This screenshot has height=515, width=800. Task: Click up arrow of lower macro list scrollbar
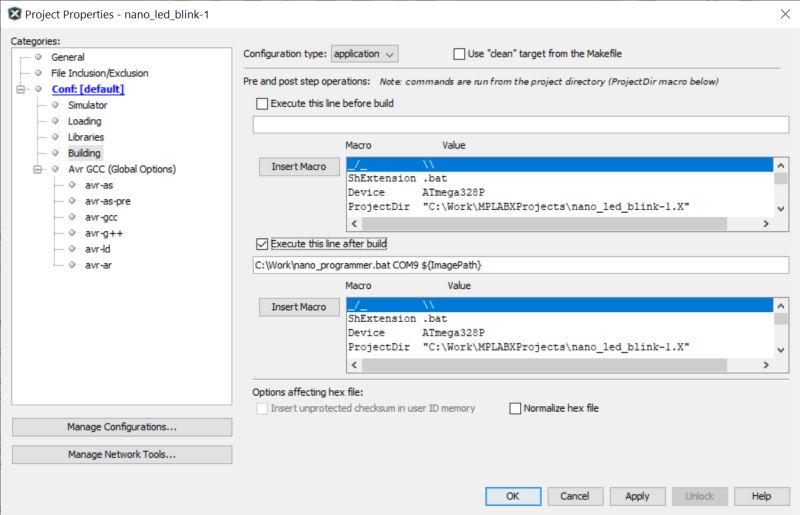[x=781, y=306]
